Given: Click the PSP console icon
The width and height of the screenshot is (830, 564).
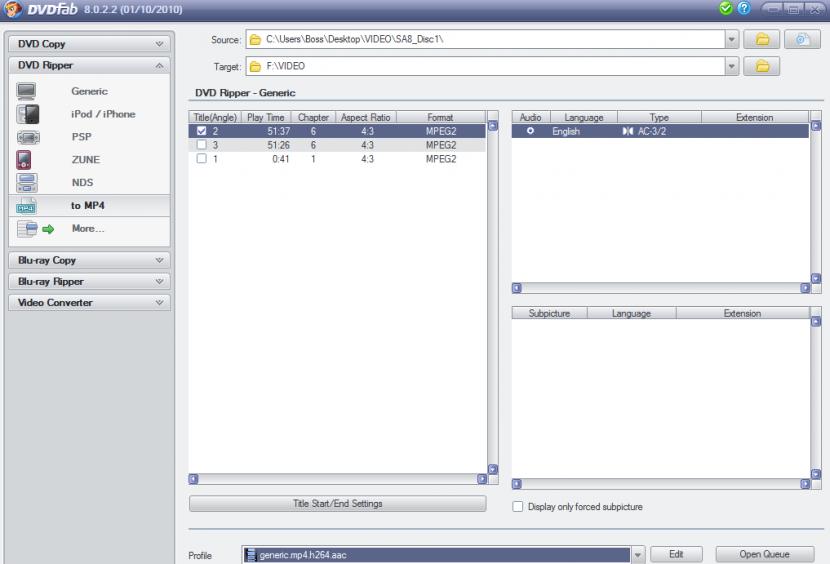Looking at the screenshot, I should (28, 137).
